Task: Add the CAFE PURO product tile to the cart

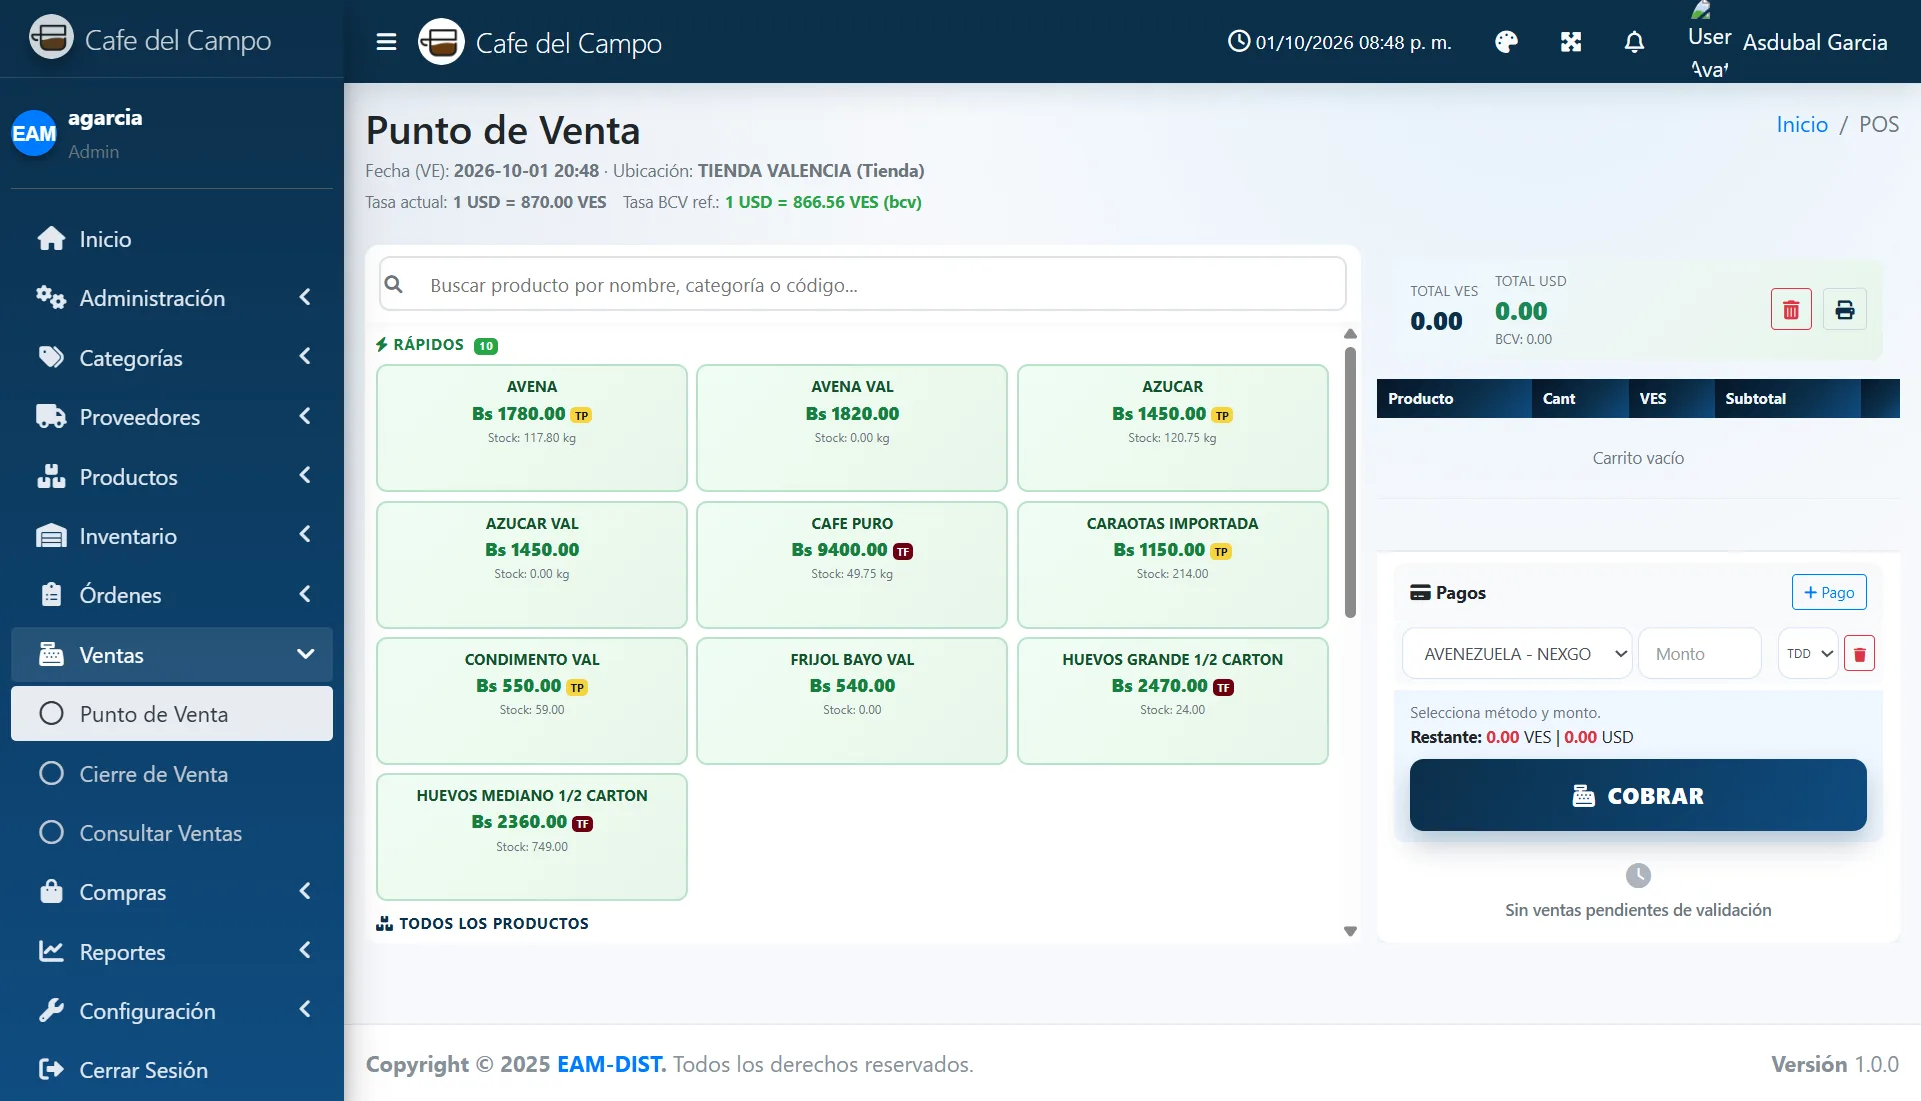Action: pos(852,564)
